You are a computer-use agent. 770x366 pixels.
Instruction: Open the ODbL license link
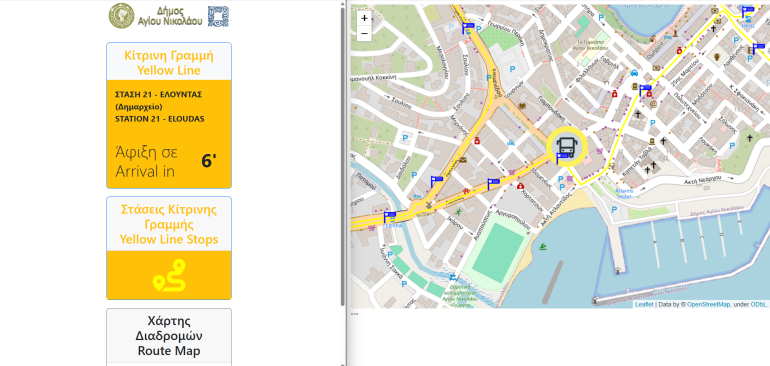coord(758,305)
